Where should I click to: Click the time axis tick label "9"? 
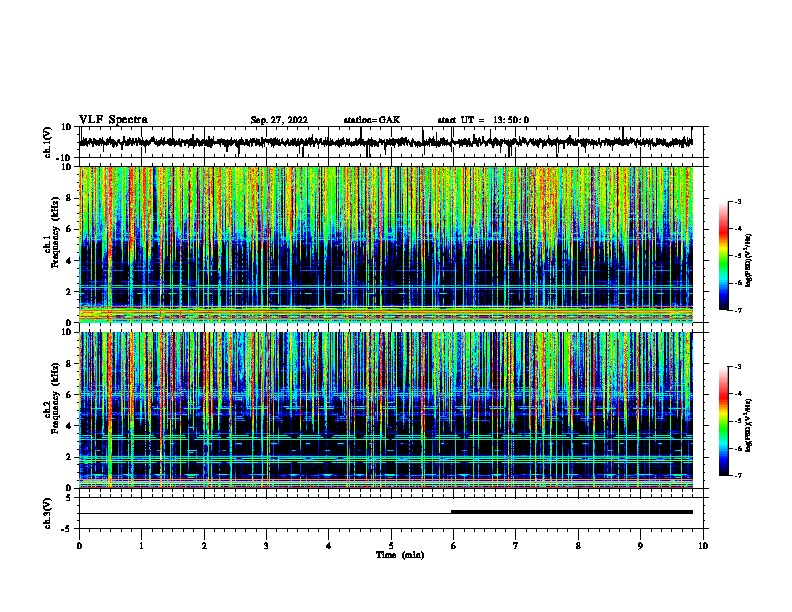point(640,546)
